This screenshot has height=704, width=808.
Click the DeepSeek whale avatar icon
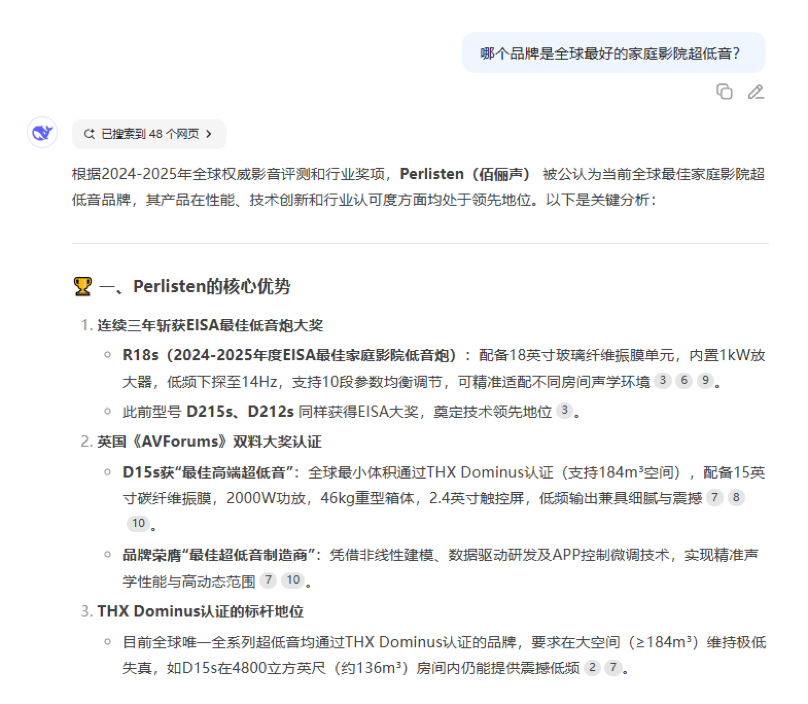pos(42,132)
